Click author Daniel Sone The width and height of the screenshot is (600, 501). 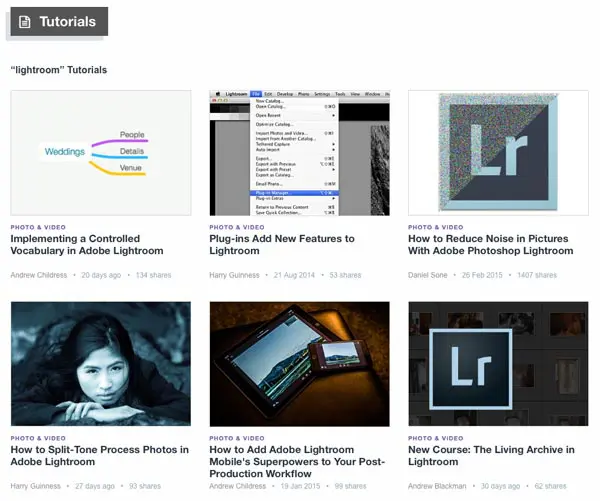tap(428, 275)
